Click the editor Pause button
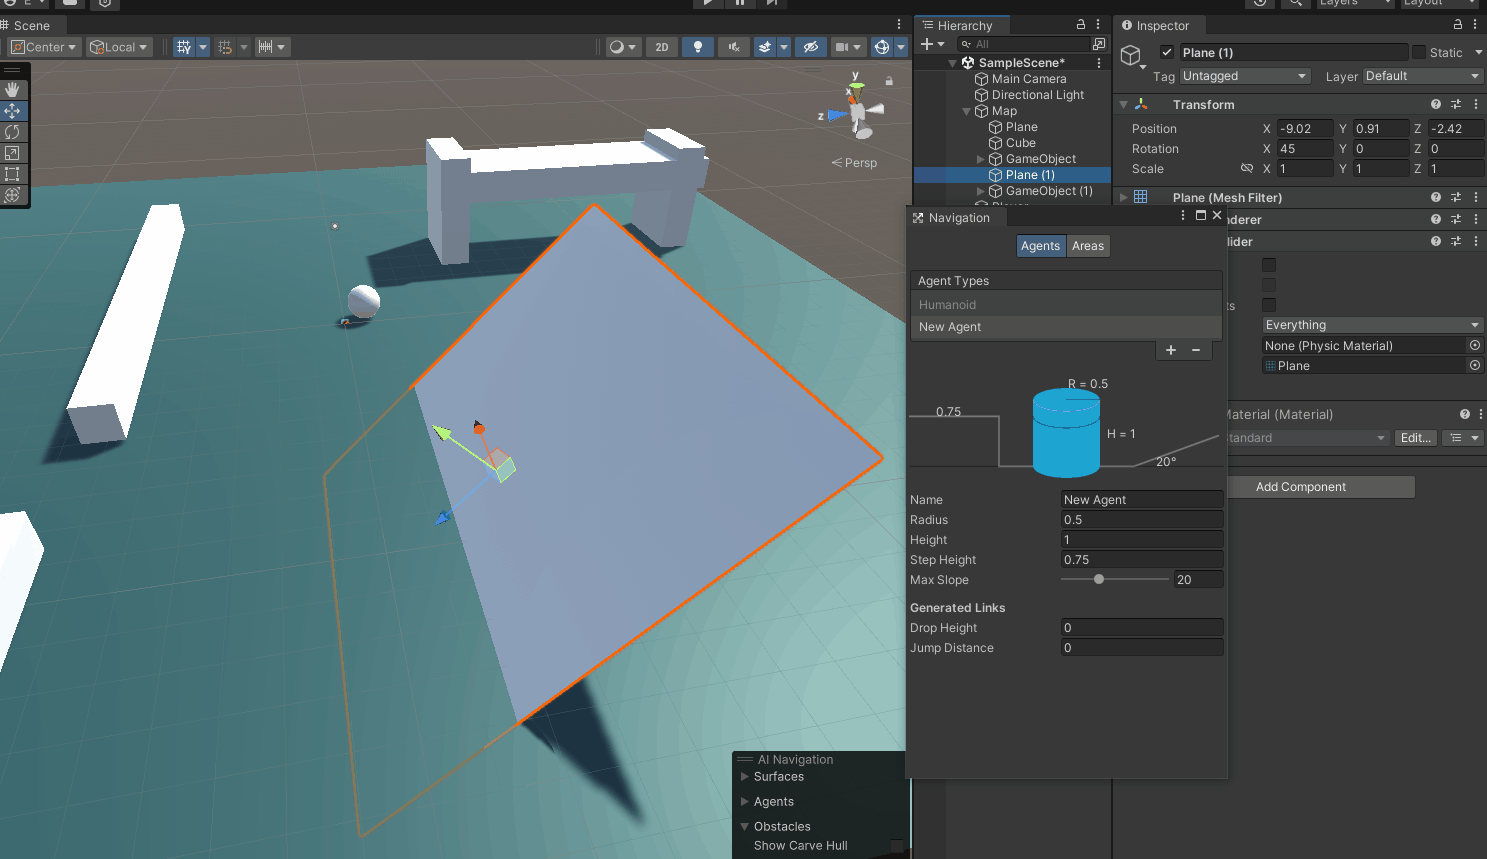Screen dimensions: 1487x859 pos(740,3)
